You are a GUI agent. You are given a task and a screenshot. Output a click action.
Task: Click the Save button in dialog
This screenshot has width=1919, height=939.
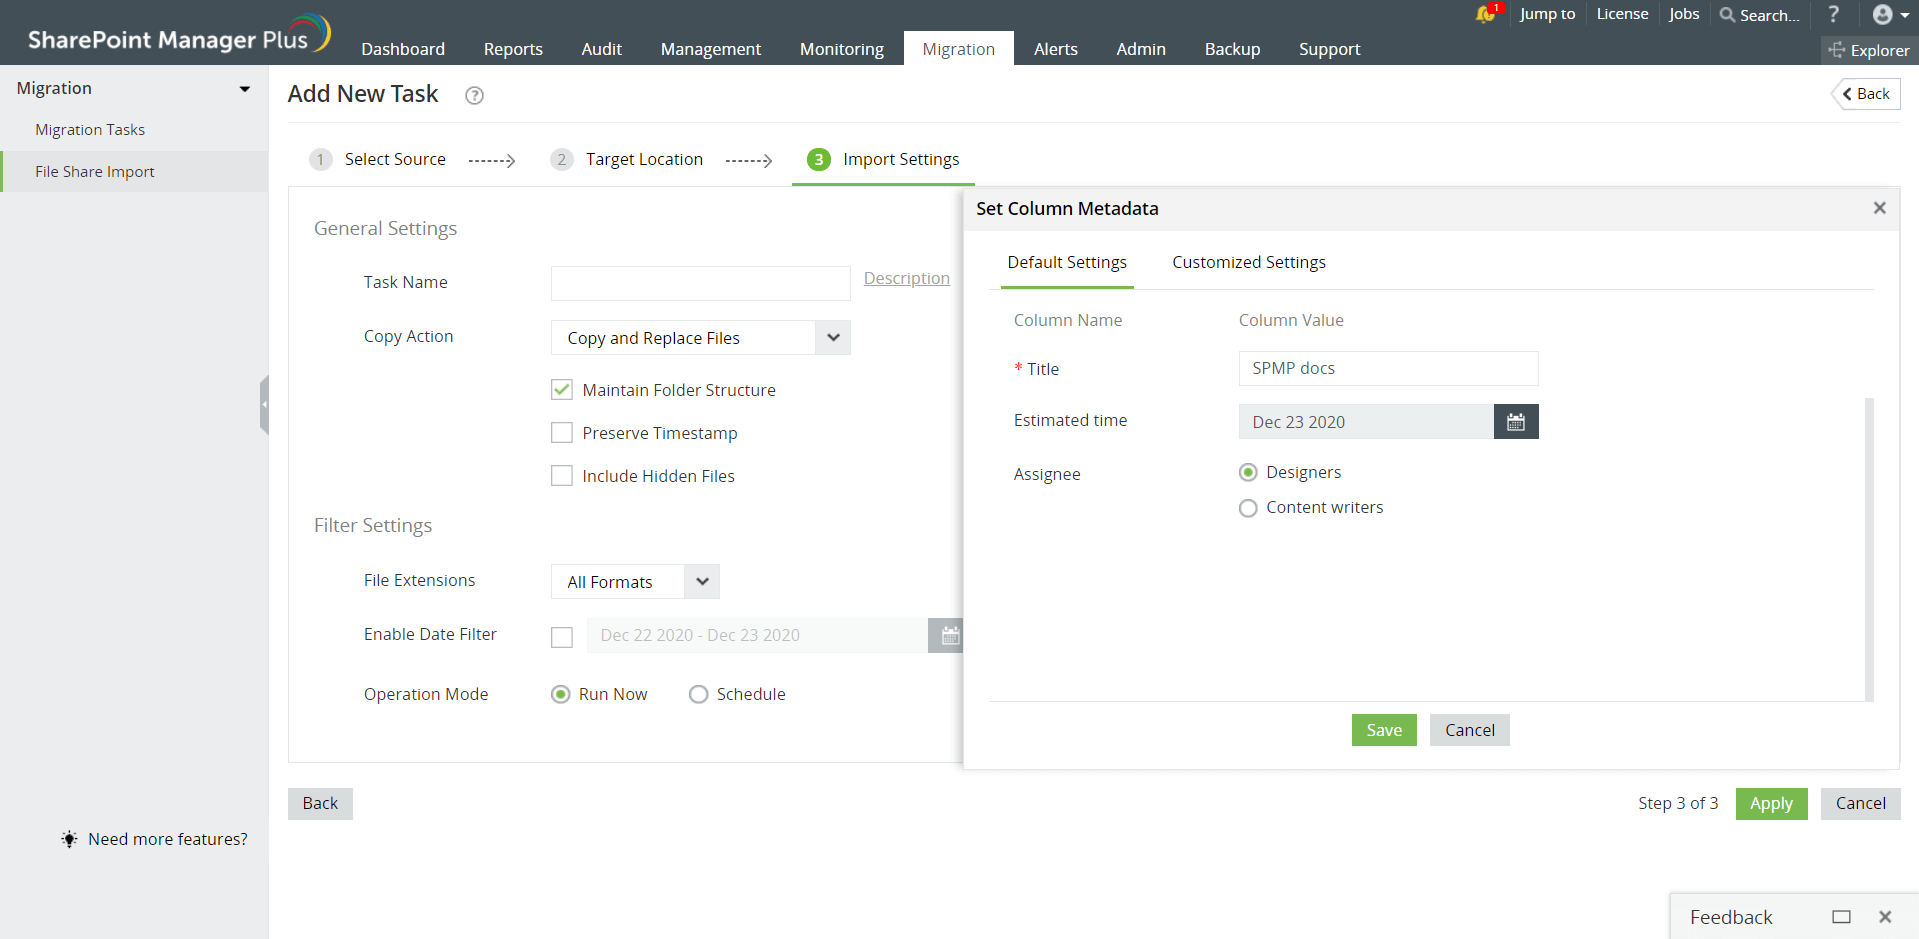tap(1383, 730)
